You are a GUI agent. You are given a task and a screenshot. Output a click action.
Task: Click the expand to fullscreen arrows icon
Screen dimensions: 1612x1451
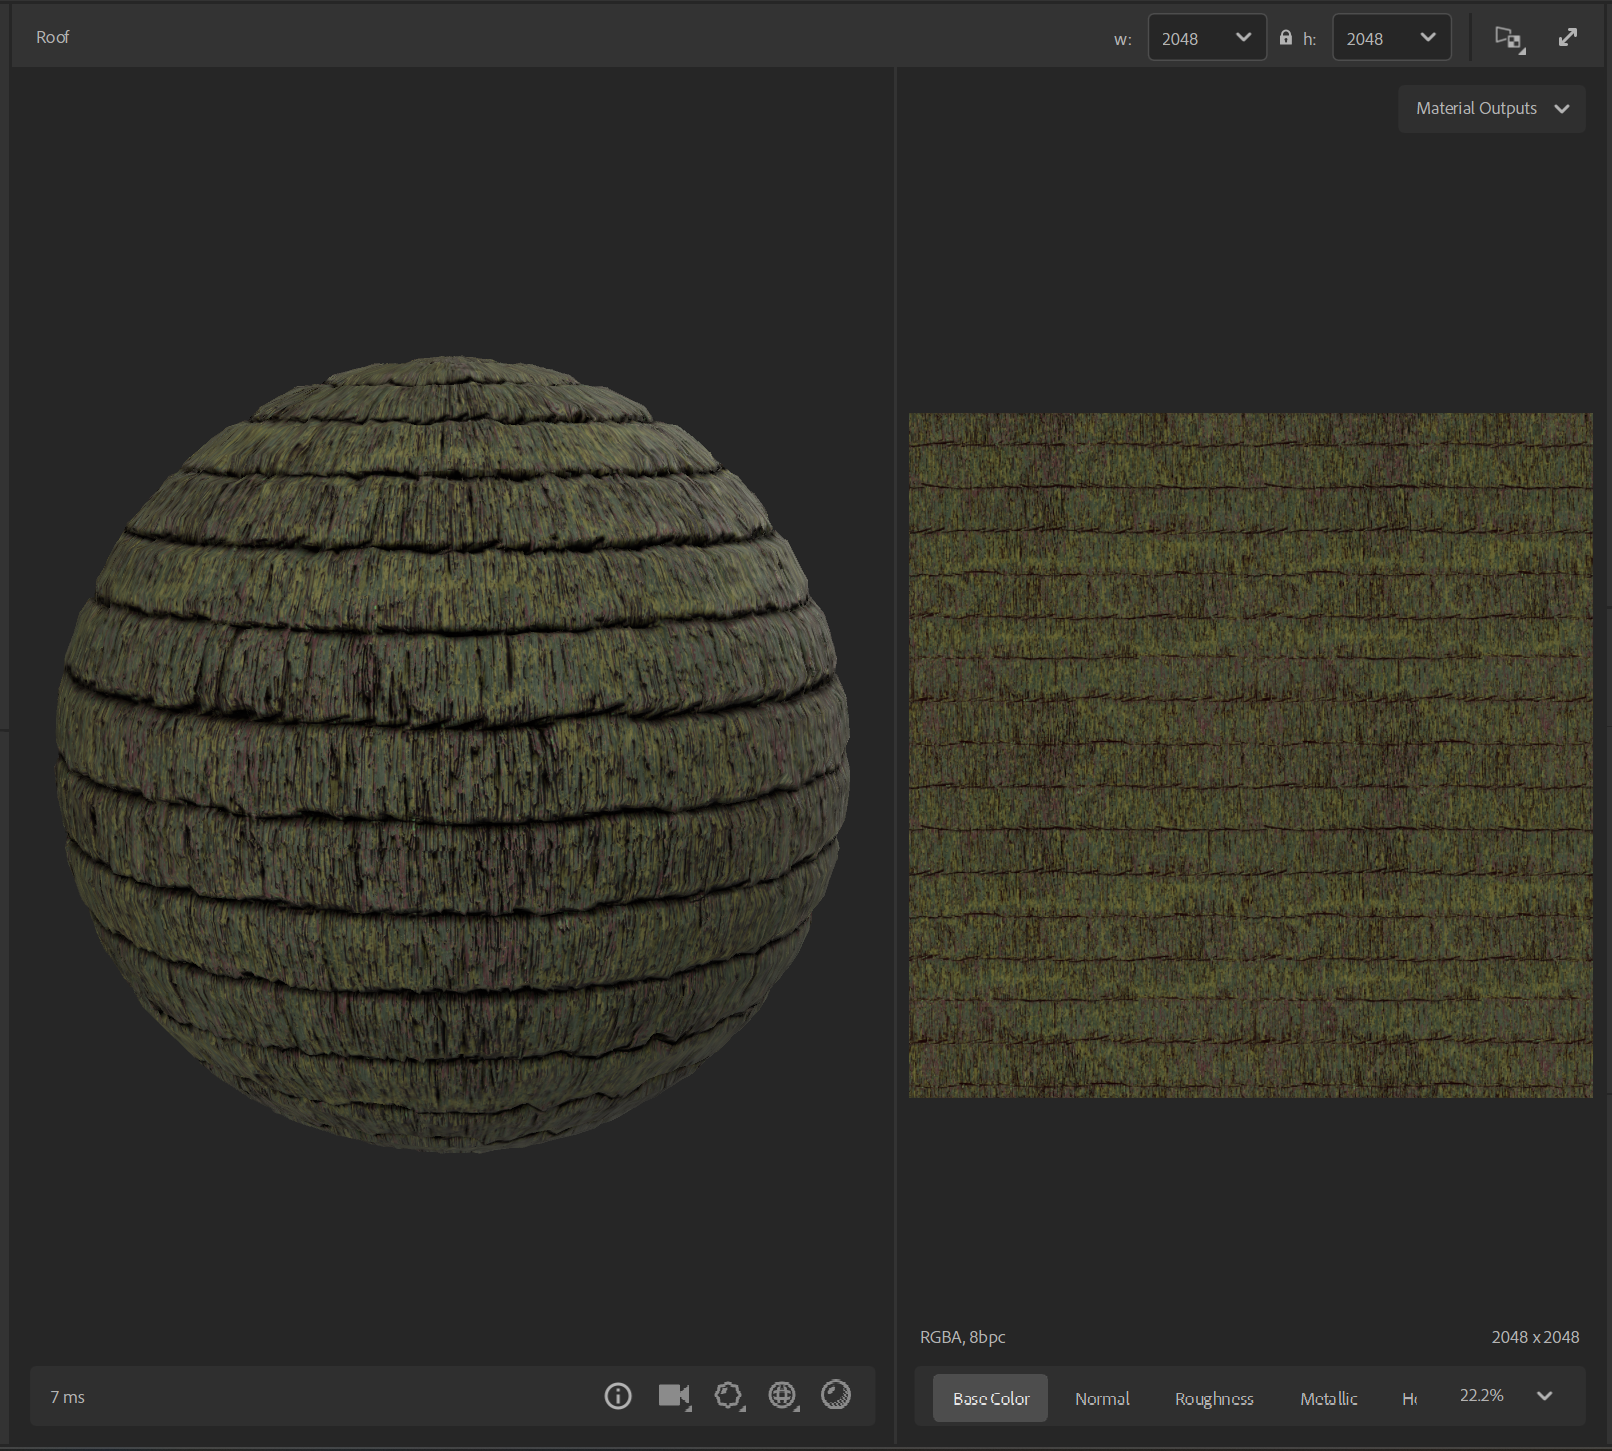tap(1567, 38)
